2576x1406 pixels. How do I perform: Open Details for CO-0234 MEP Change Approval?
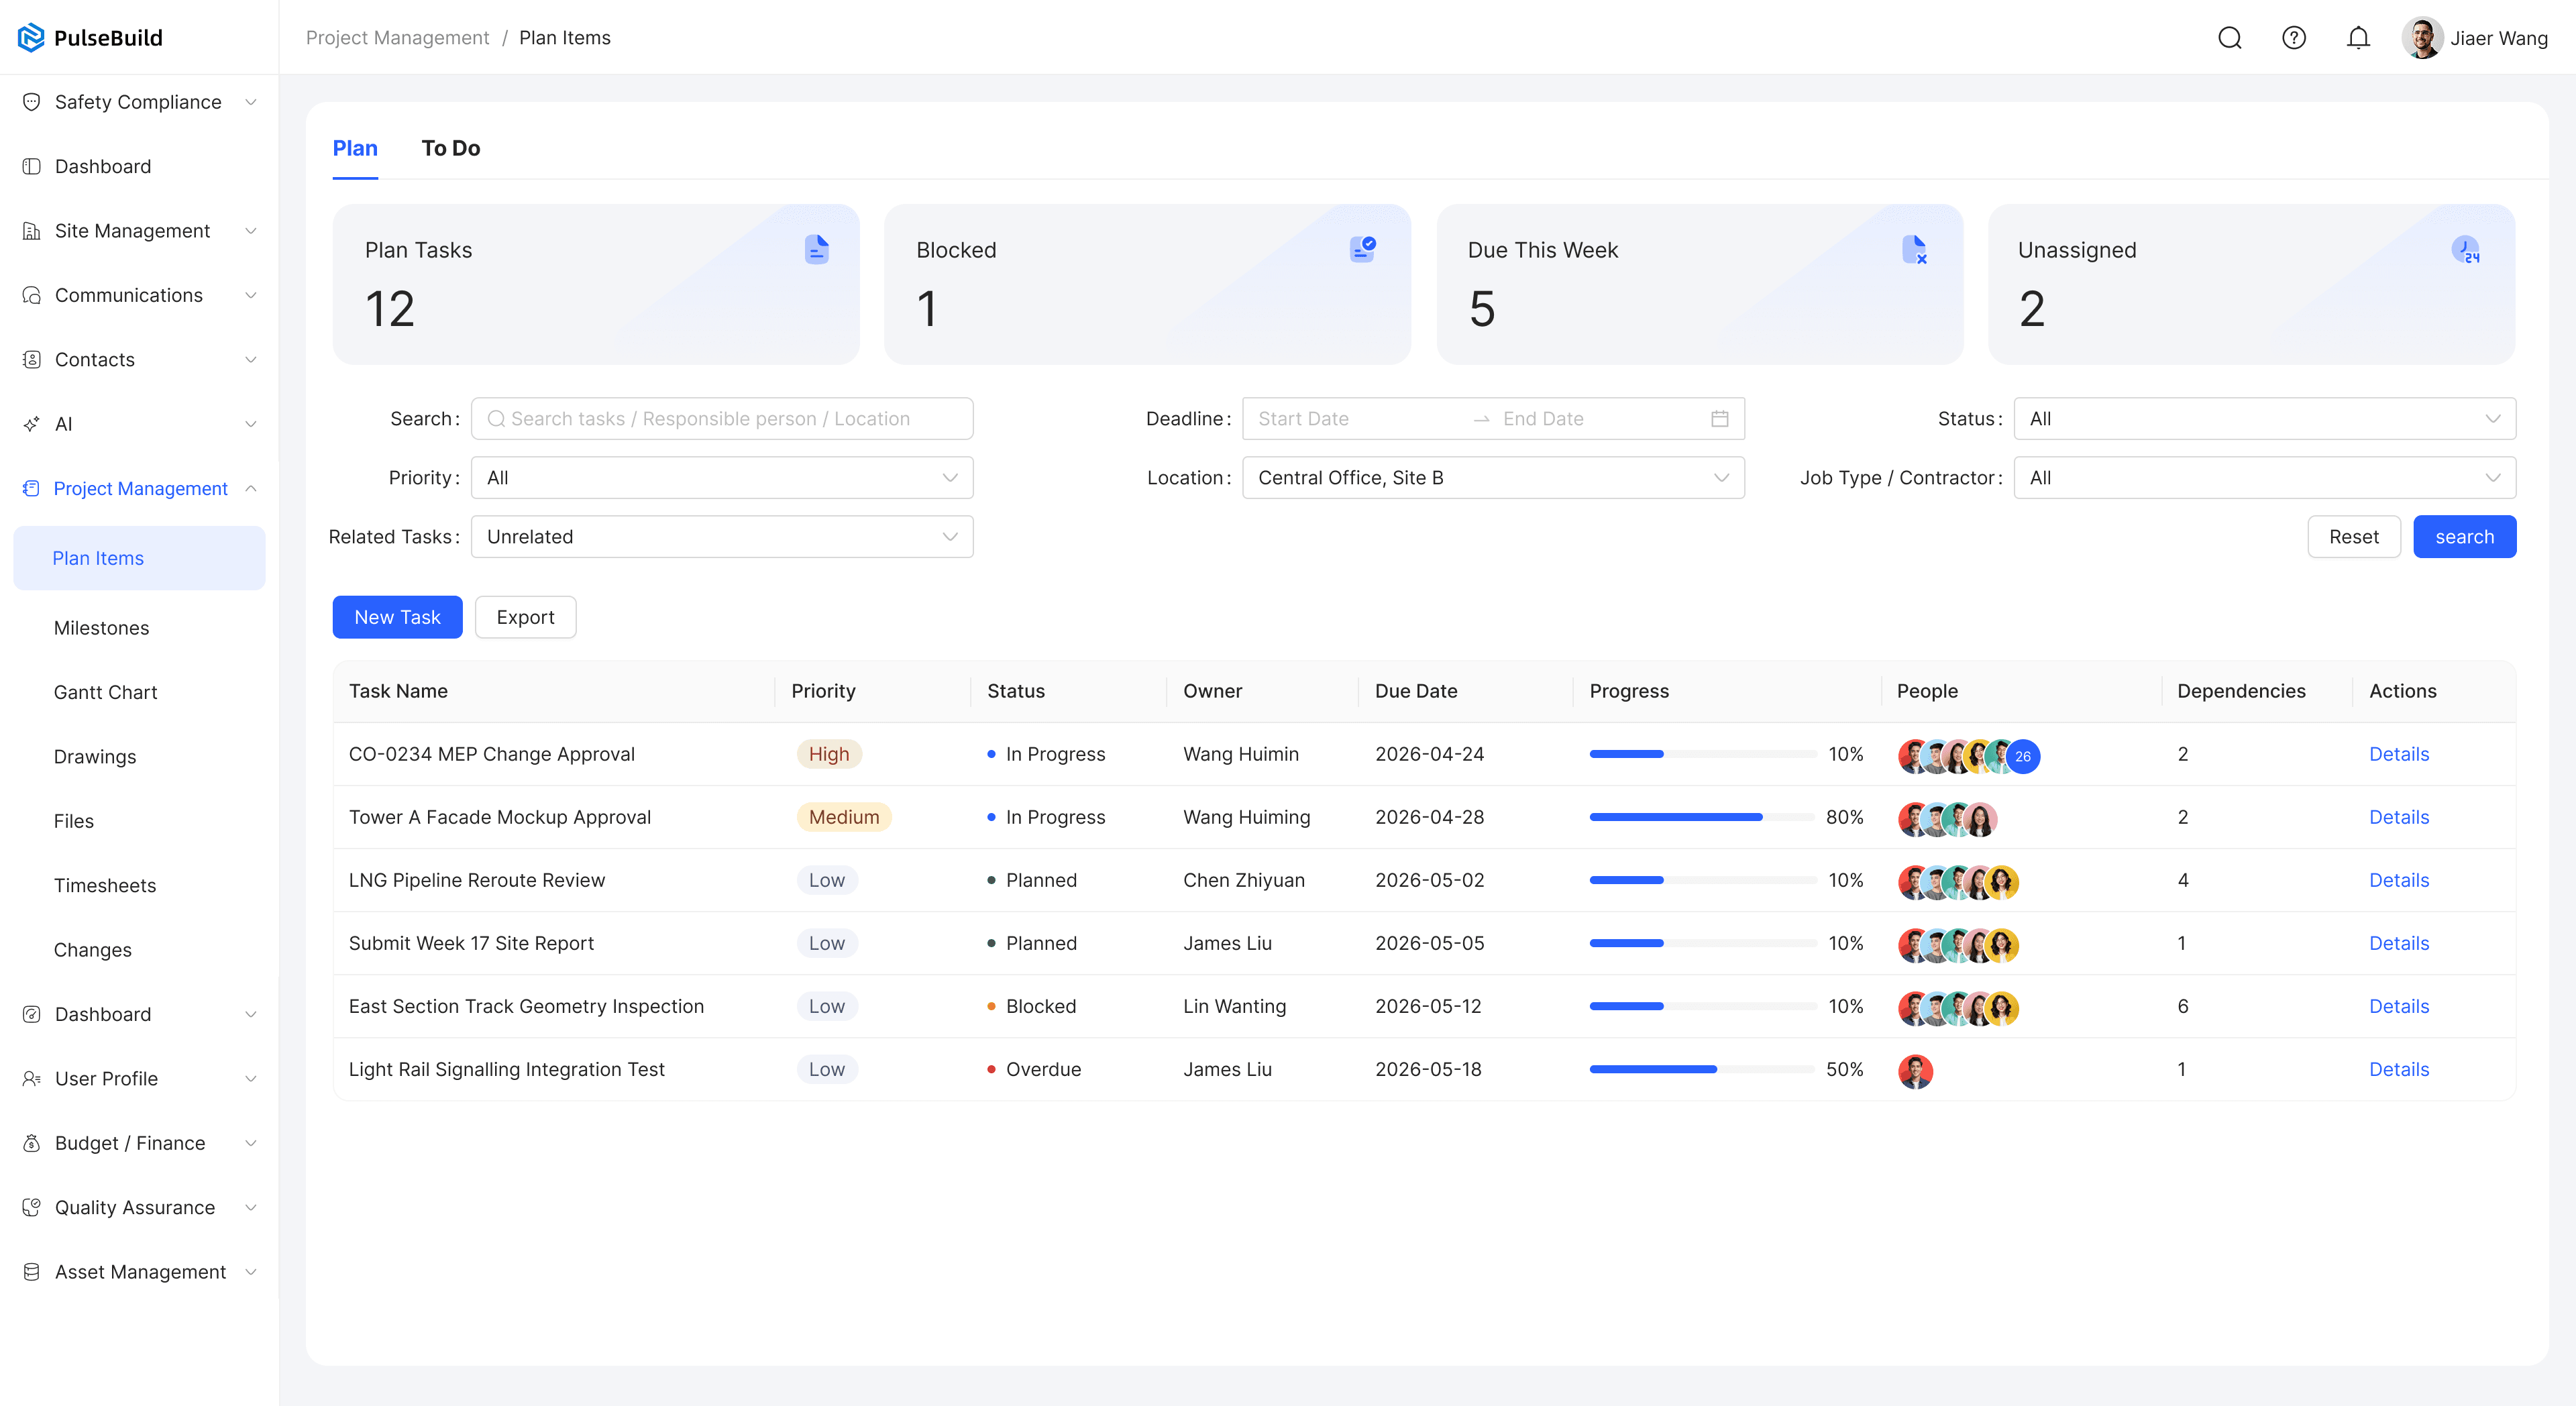coord(2398,754)
